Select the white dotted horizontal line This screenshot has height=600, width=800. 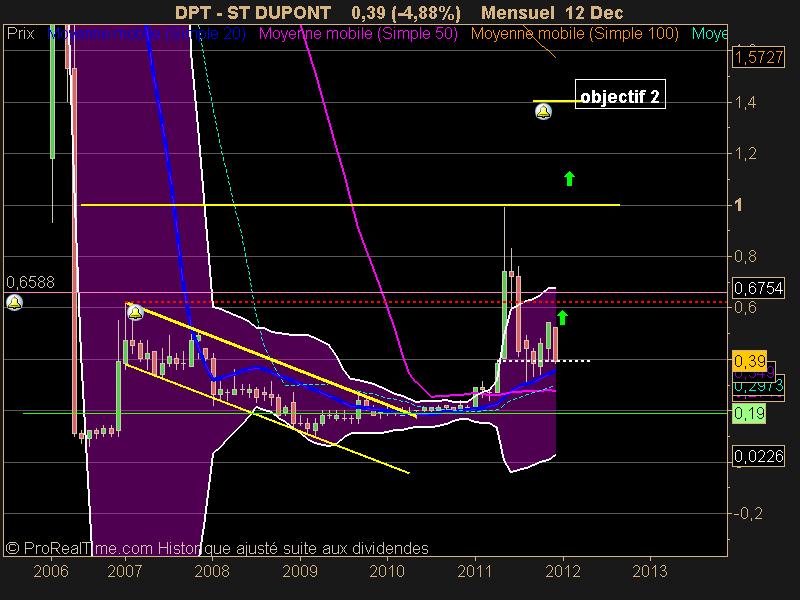pos(544,361)
